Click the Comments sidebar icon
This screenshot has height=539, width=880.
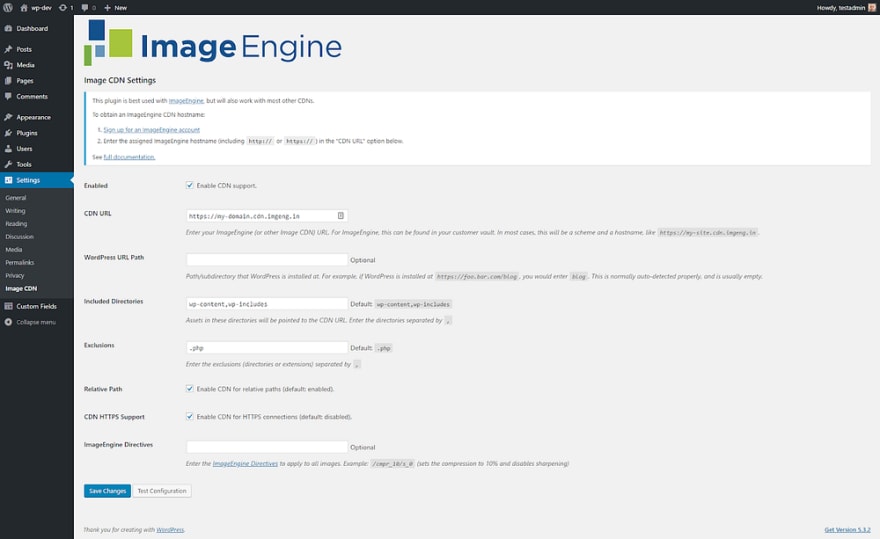click(8, 96)
